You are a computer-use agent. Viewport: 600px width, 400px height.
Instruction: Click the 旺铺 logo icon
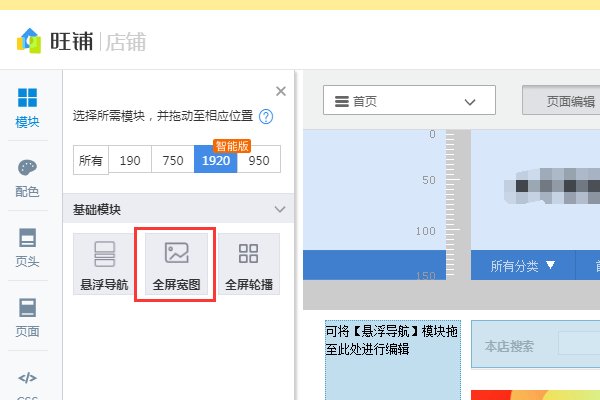[x=29, y=41]
